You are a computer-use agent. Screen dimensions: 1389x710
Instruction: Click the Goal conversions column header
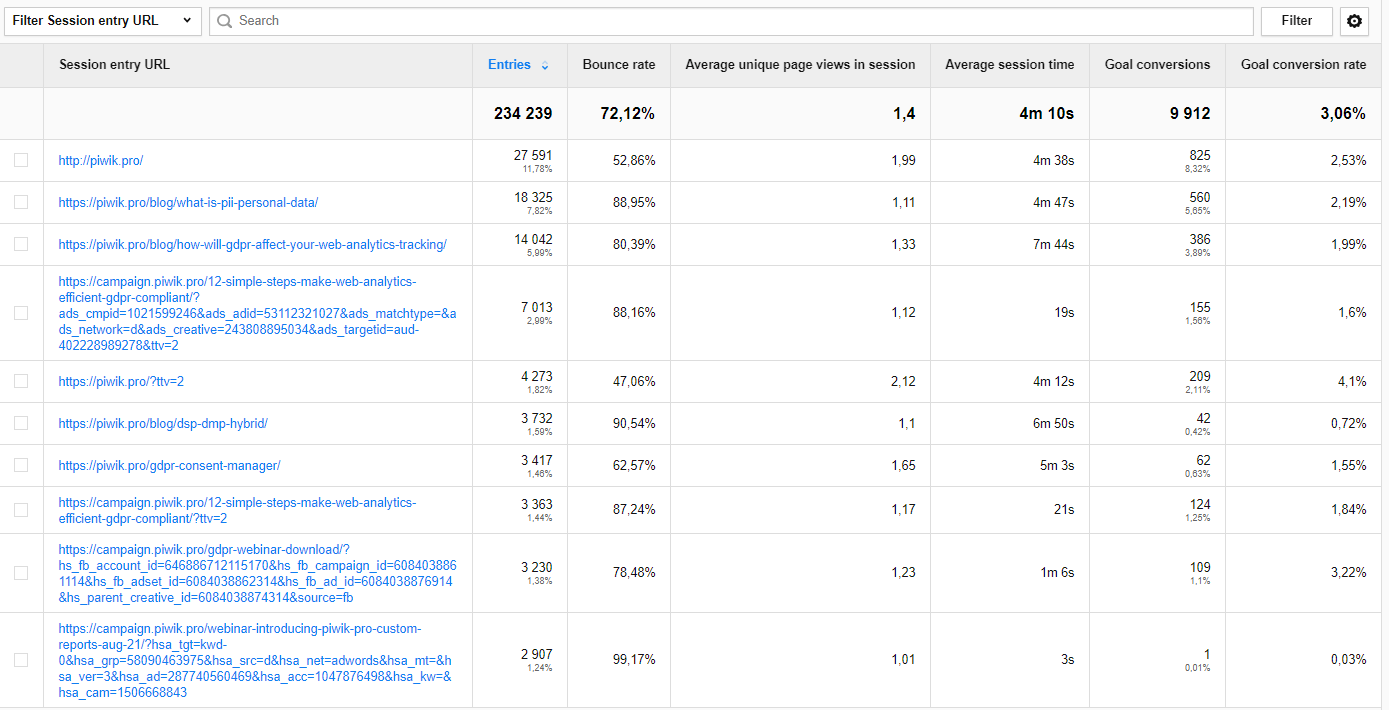click(1157, 65)
